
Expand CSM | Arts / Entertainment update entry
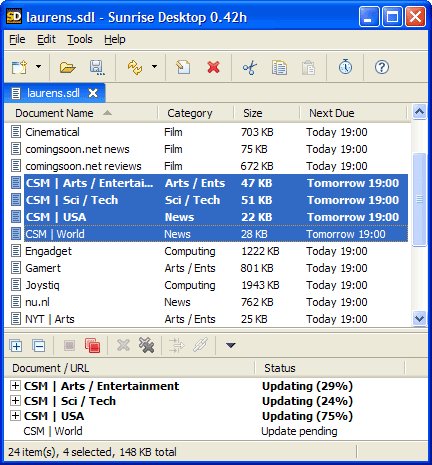(15, 386)
